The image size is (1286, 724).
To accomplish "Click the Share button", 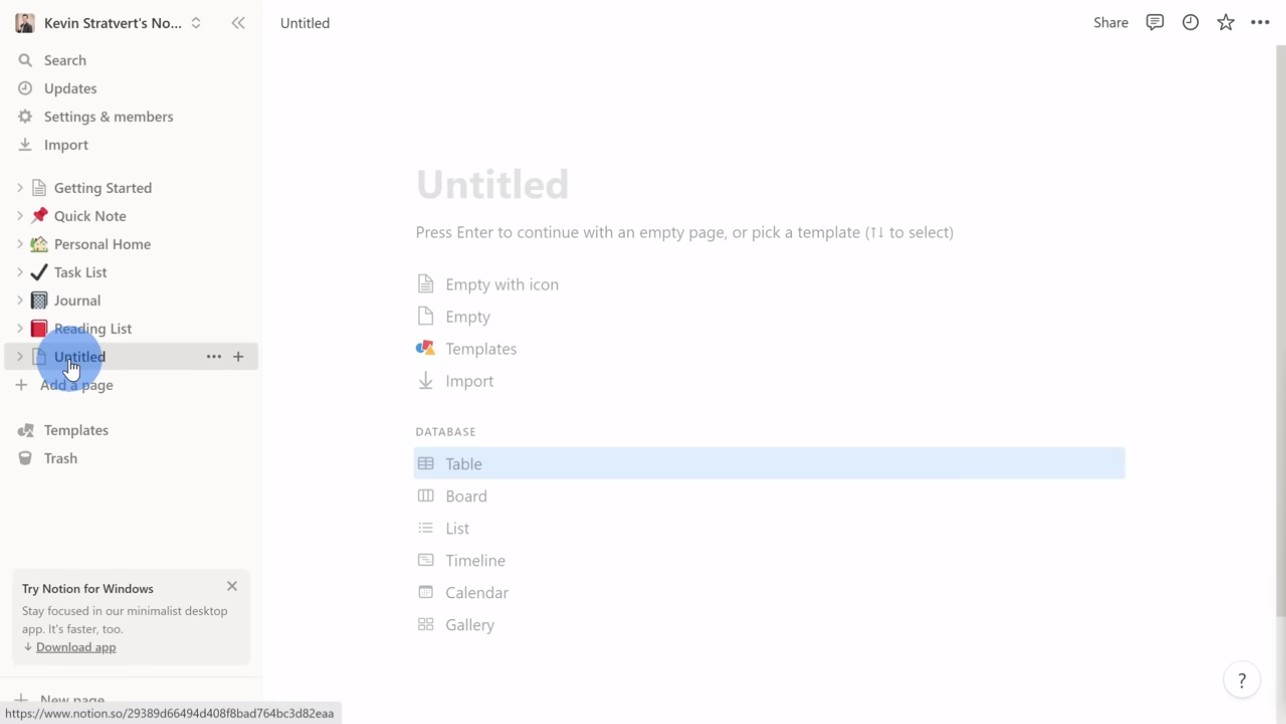I will click(x=1110, y=23).
